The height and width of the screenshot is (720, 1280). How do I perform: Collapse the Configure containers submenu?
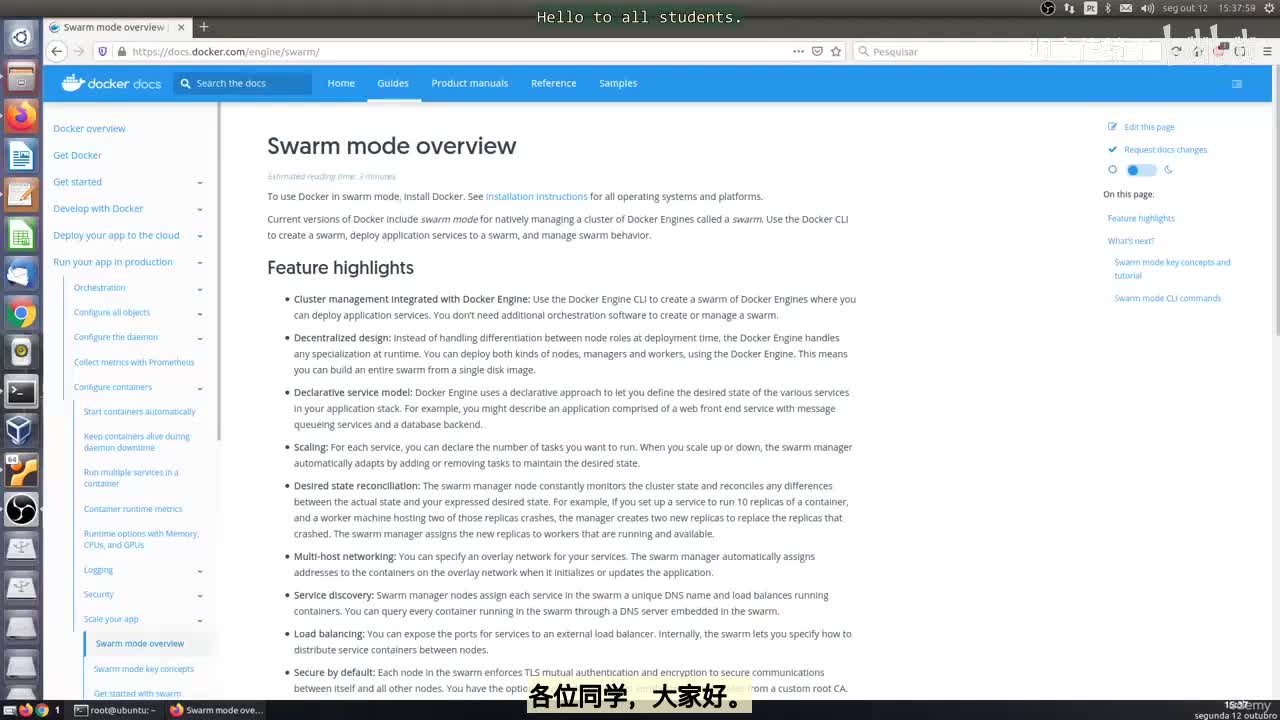click(200, 388)
